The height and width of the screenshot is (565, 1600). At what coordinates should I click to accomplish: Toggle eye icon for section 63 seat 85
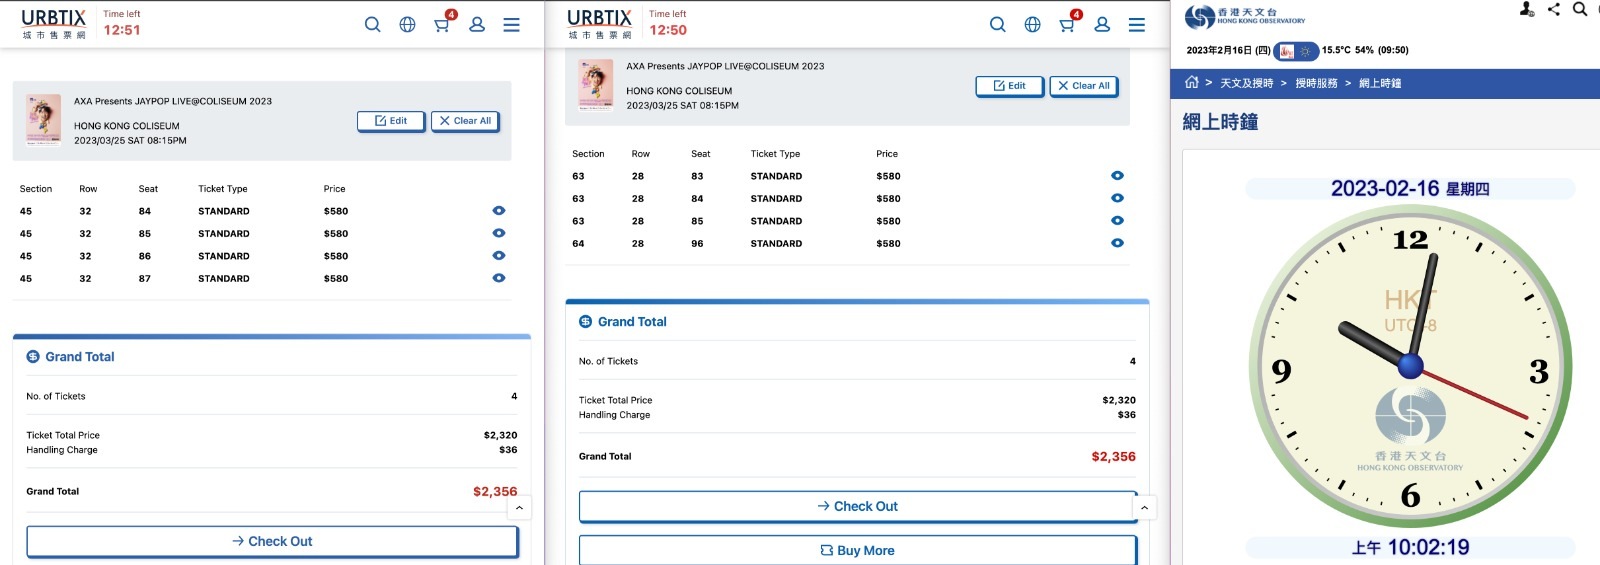tap(1117, 221)
